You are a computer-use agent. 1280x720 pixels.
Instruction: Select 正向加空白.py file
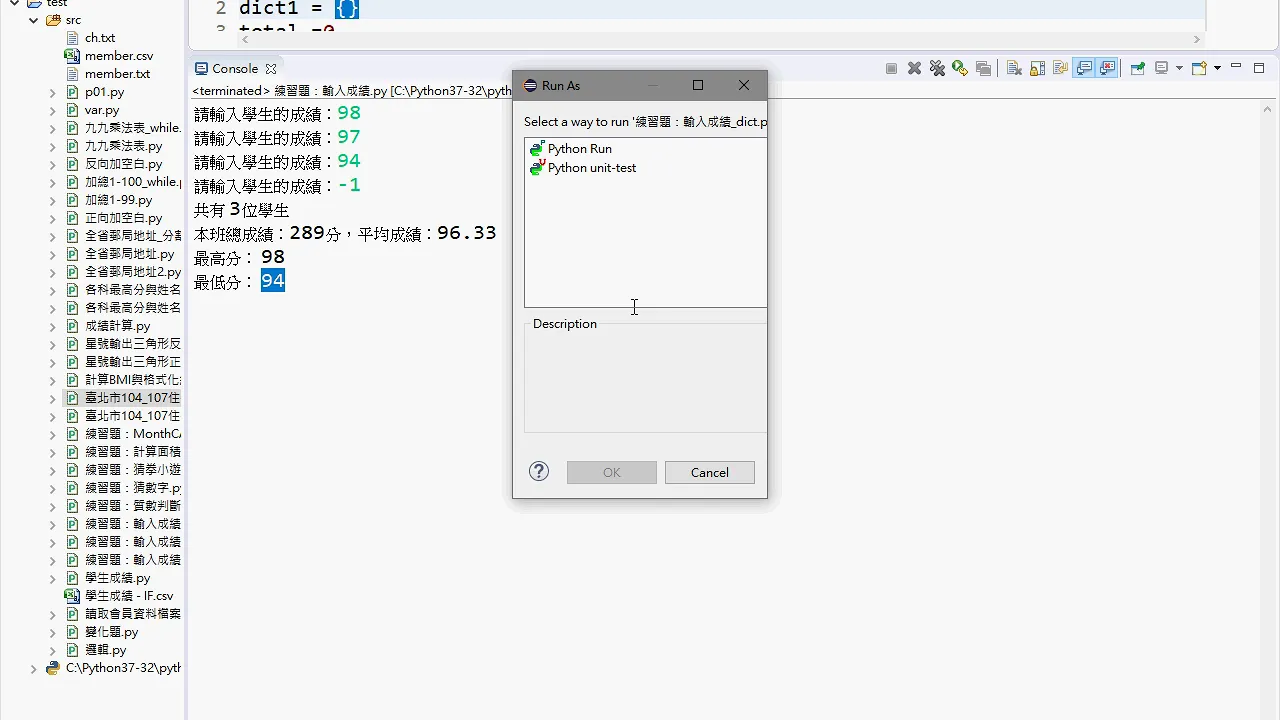click(123, 218)
